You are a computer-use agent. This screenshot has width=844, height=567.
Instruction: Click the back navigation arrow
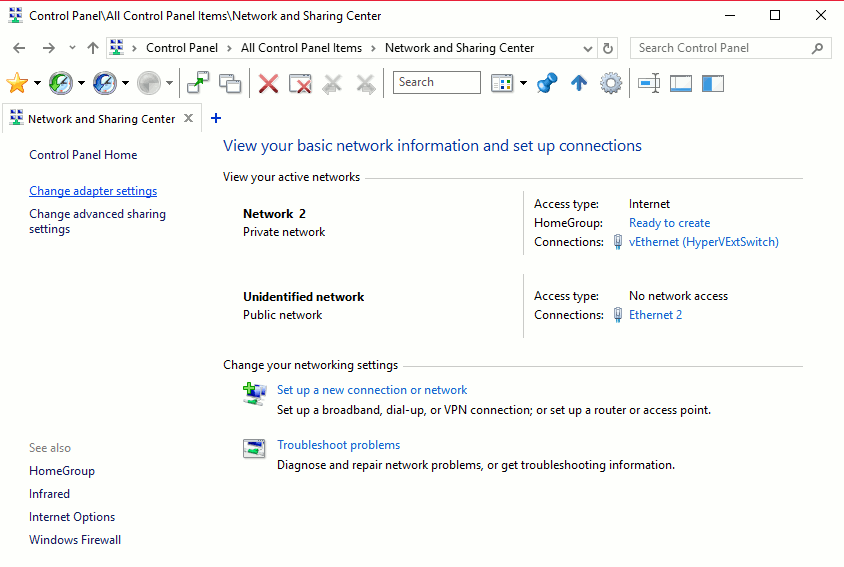coord(19,48)
